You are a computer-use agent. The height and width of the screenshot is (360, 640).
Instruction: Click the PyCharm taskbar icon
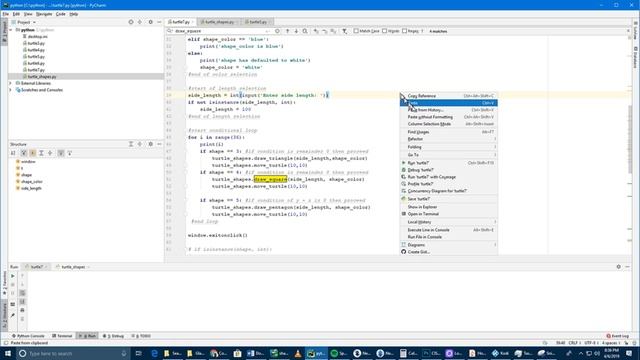[316, 353]
